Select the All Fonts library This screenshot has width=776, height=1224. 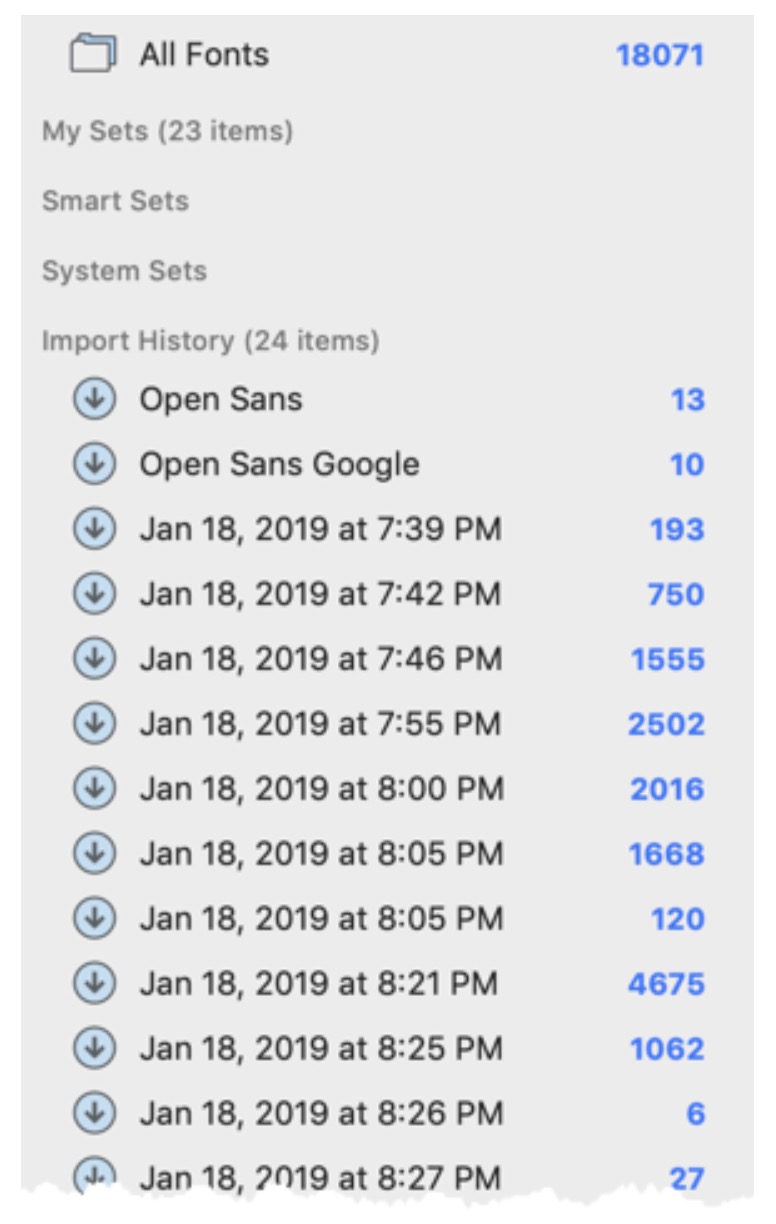point(204,54)
